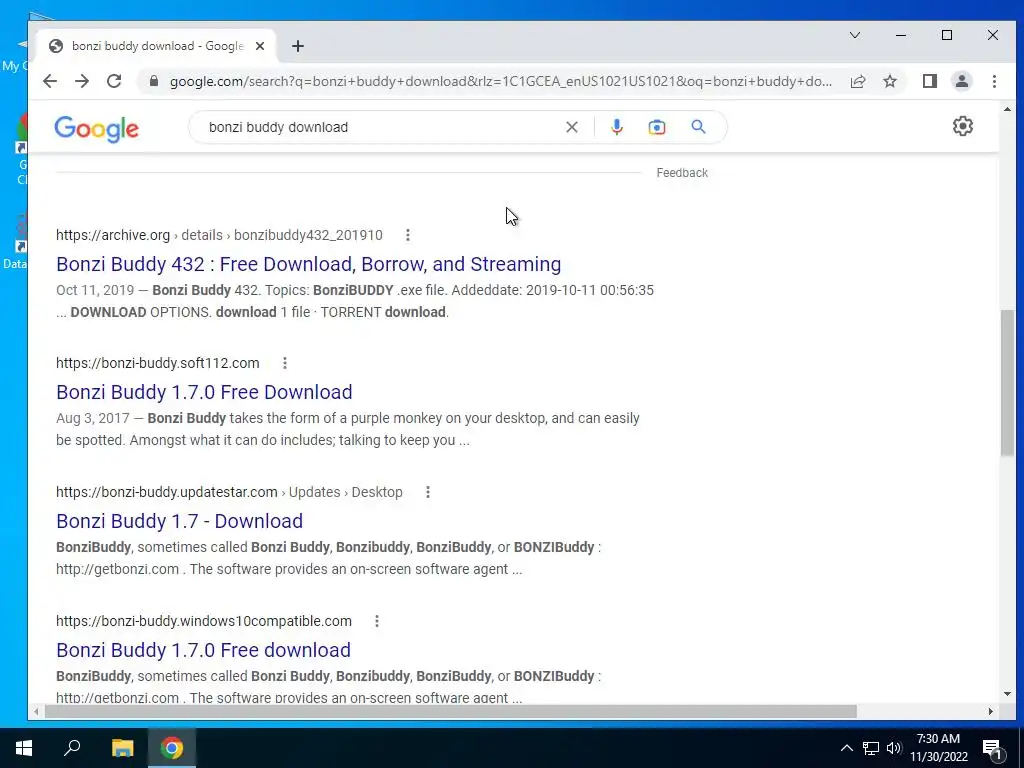Search by image camera icon
The height and width of the screenshot is (768, 1024).
pyautogui.click(x=657, y=127)
